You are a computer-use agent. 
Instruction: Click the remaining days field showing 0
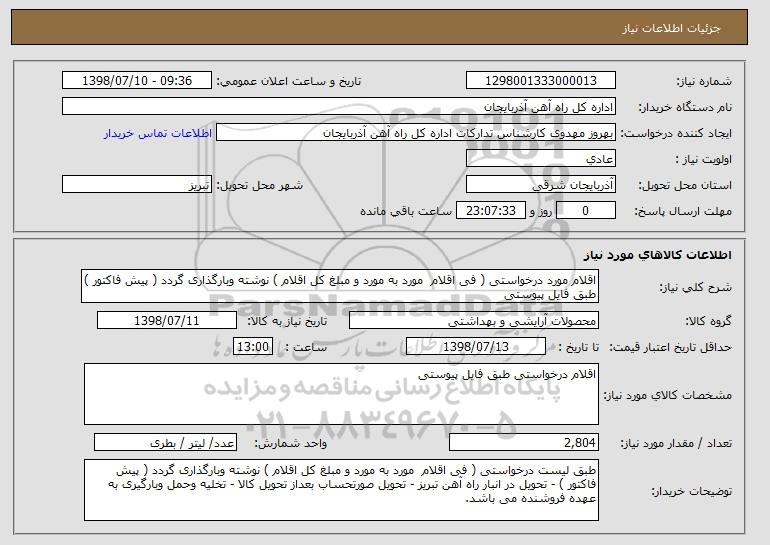tap(585, 211)
